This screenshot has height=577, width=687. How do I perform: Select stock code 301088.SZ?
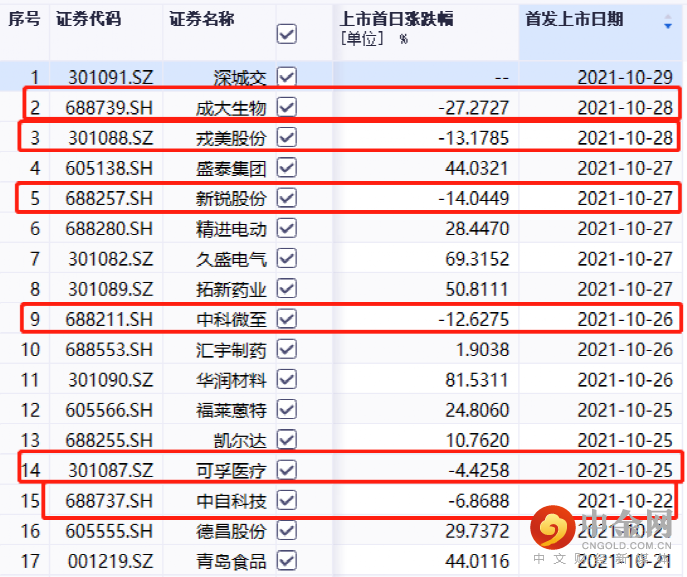(x=110, y=138)
